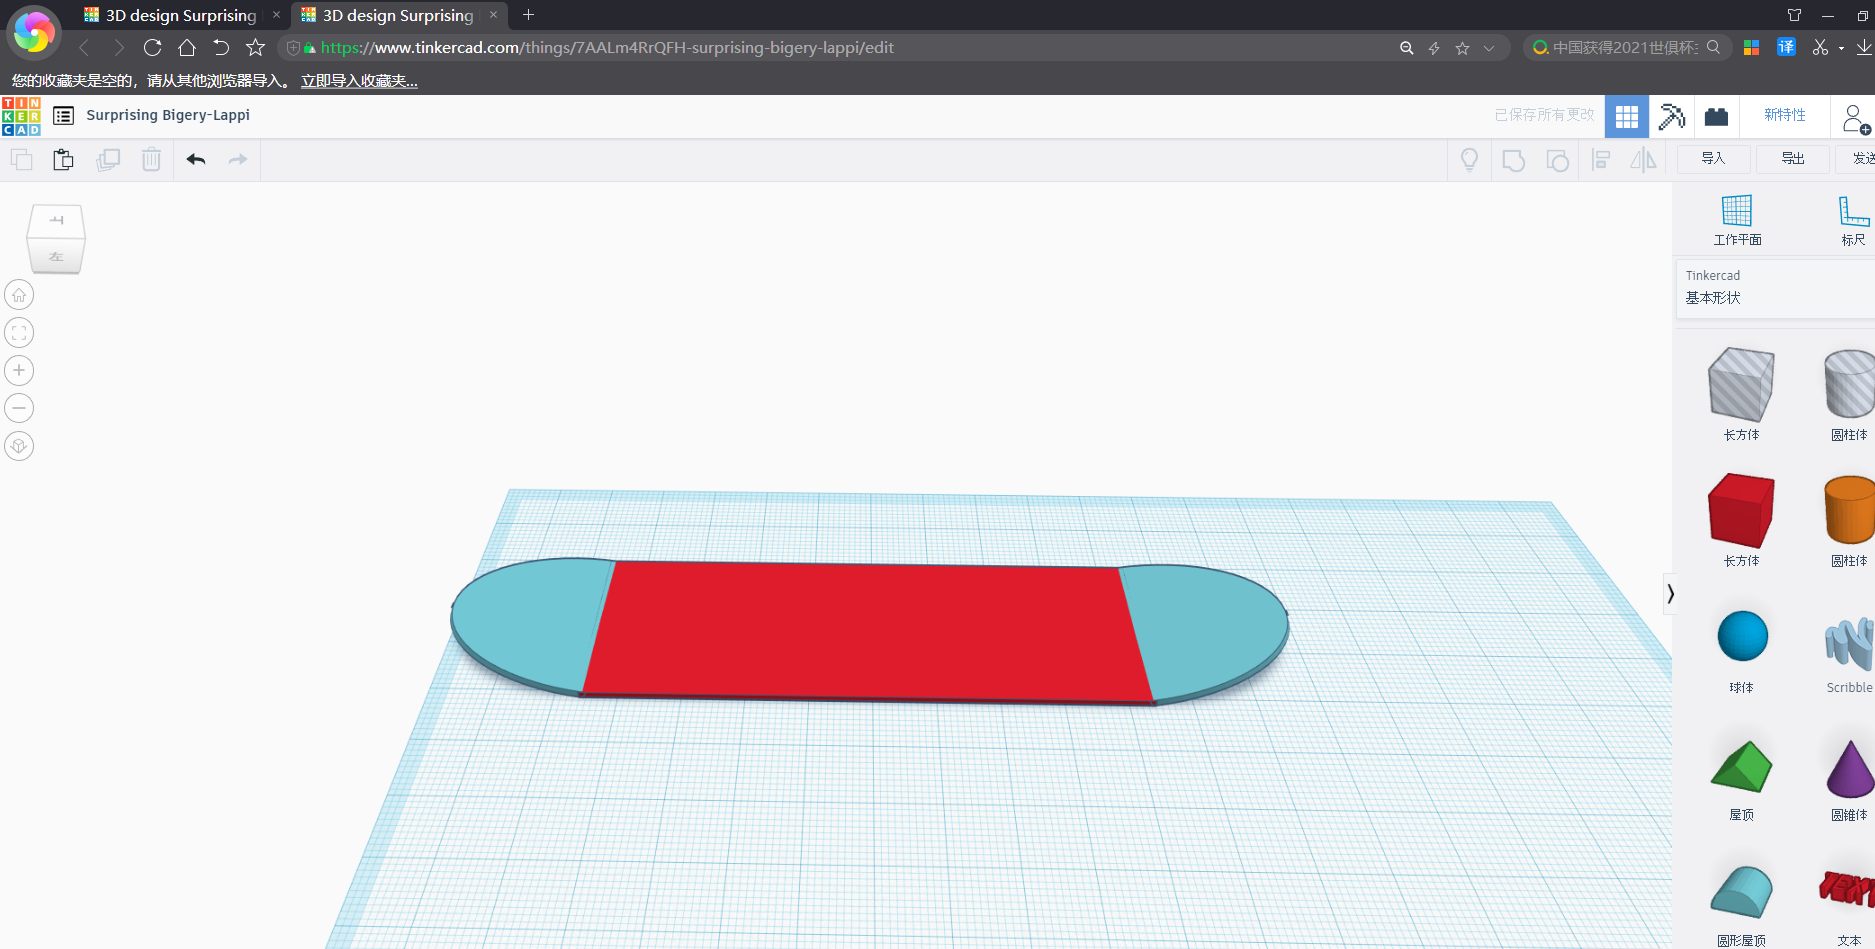1875x949 pixels.
Task: Open the scissors tool dropdown arrow
Action: tap(1841, 48)
